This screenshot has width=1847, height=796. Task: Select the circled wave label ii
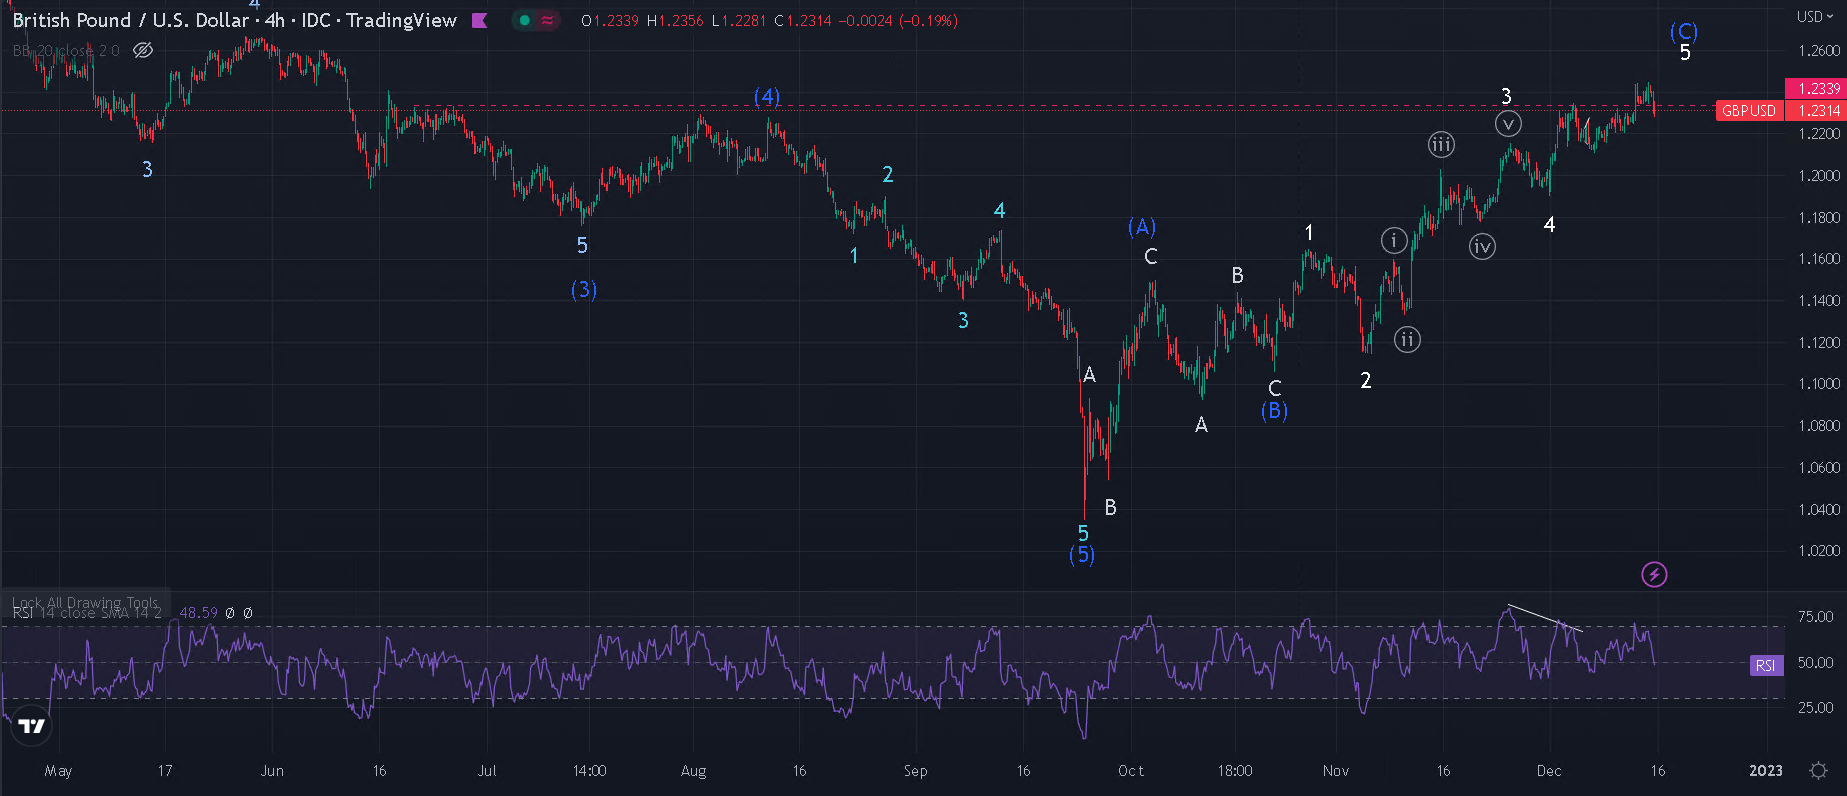(x=1407, y=340)
